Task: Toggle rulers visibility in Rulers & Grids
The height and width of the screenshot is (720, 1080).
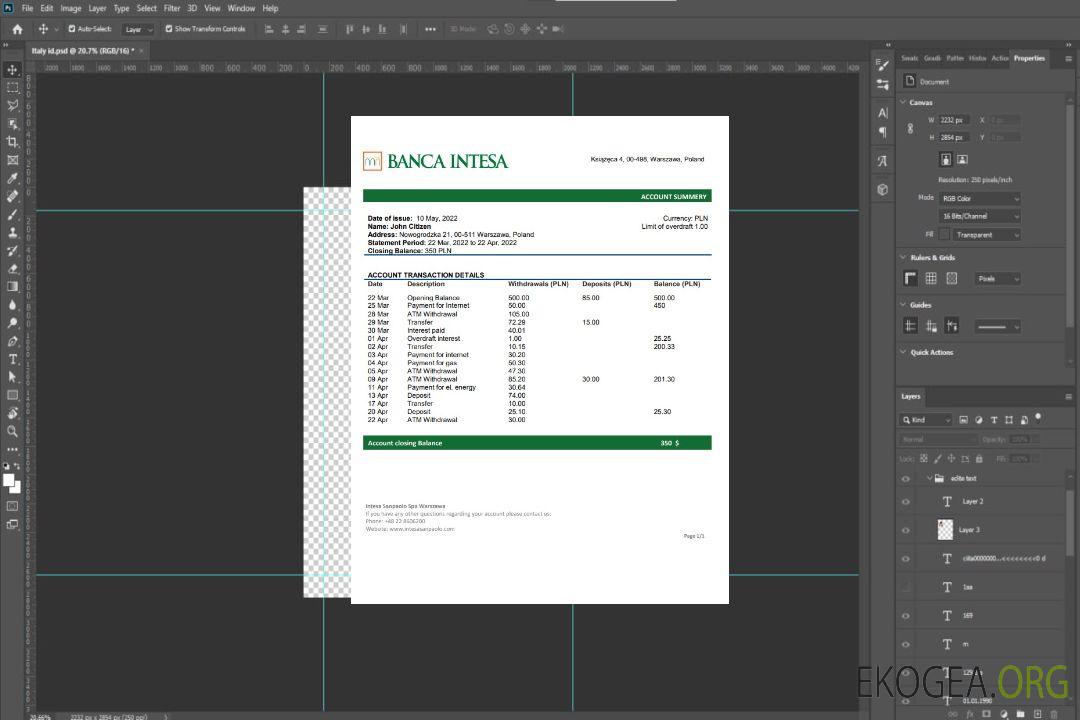Action: pos(911,278)
